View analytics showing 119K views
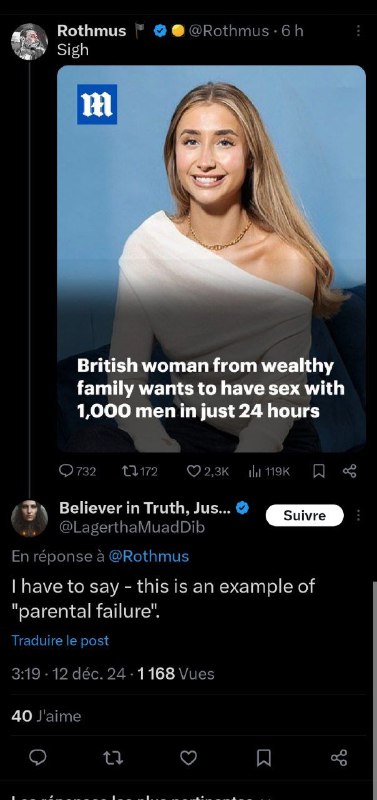 coord(268,471)
